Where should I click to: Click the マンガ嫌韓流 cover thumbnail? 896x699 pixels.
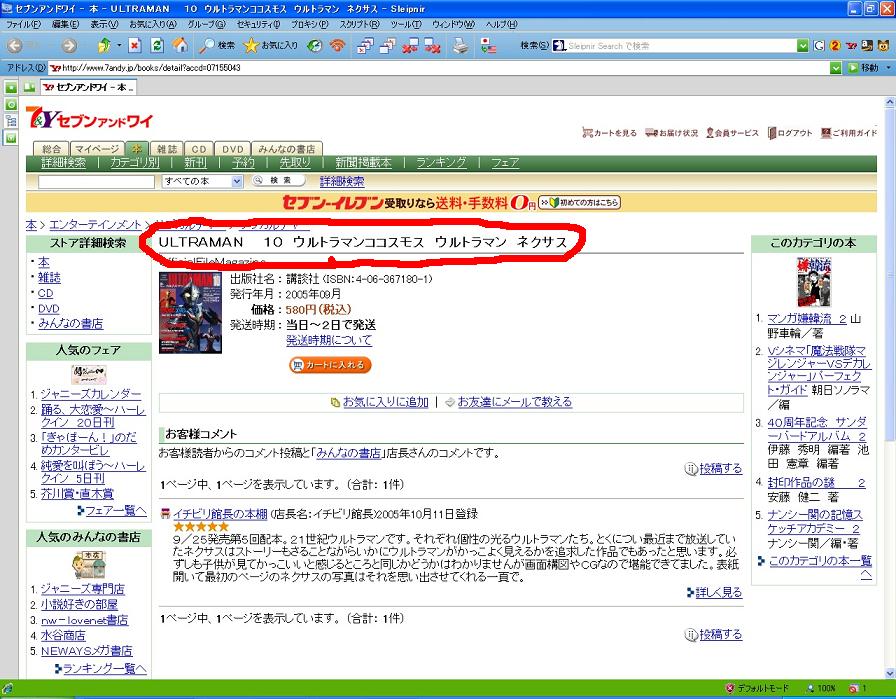[x=814, y=282]
